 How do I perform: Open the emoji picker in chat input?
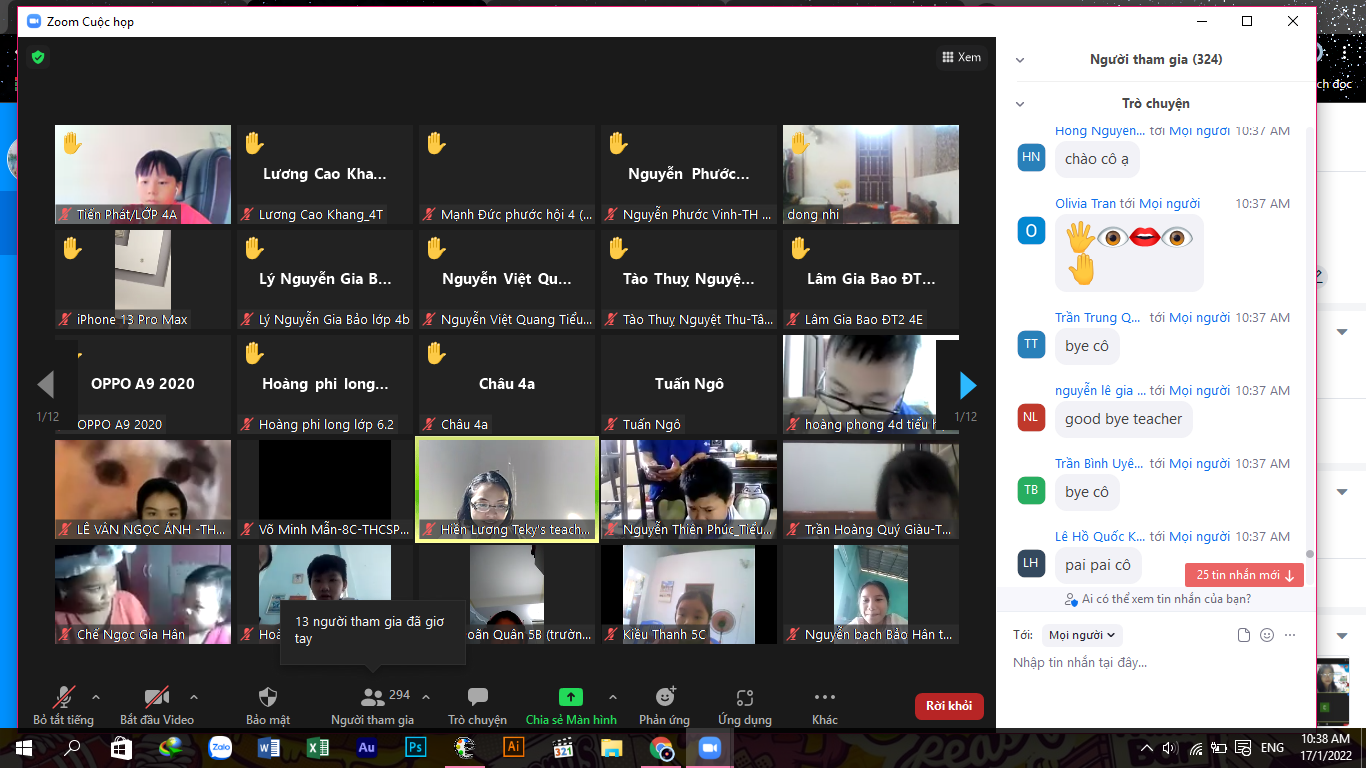click(1267, 635)
